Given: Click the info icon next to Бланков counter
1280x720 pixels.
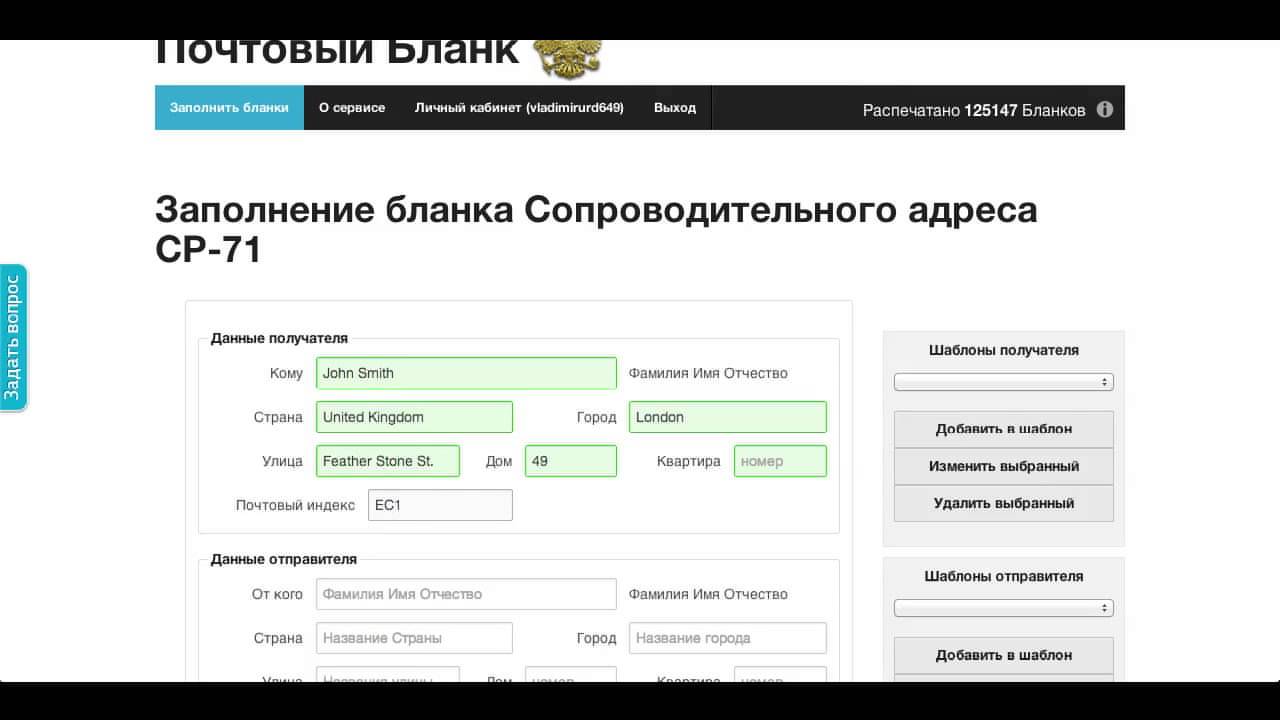Looking at the screenshot, I should coord(1104,110).
